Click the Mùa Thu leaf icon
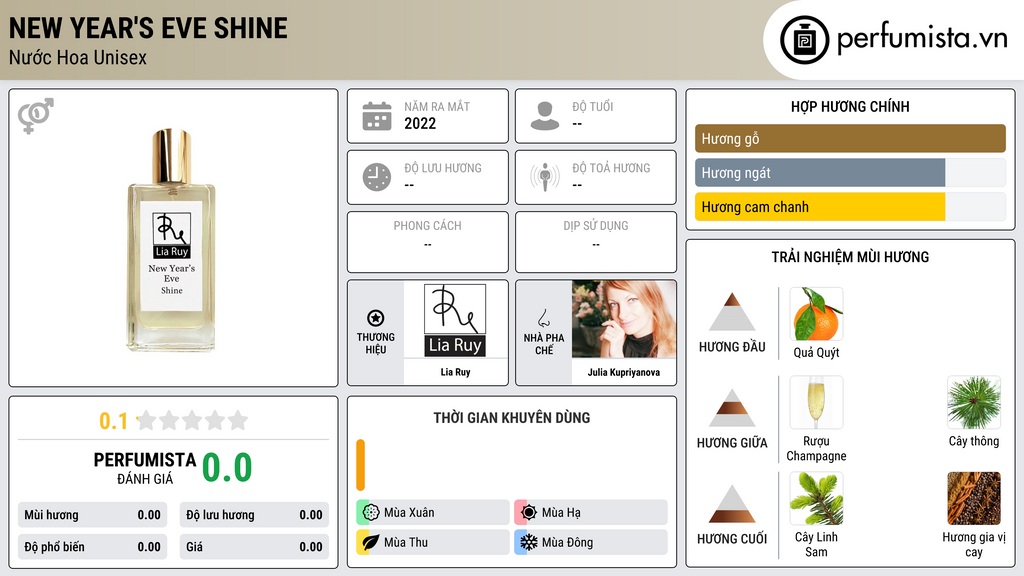Viewport: 1024px width, 576px height. pos(371,542)
